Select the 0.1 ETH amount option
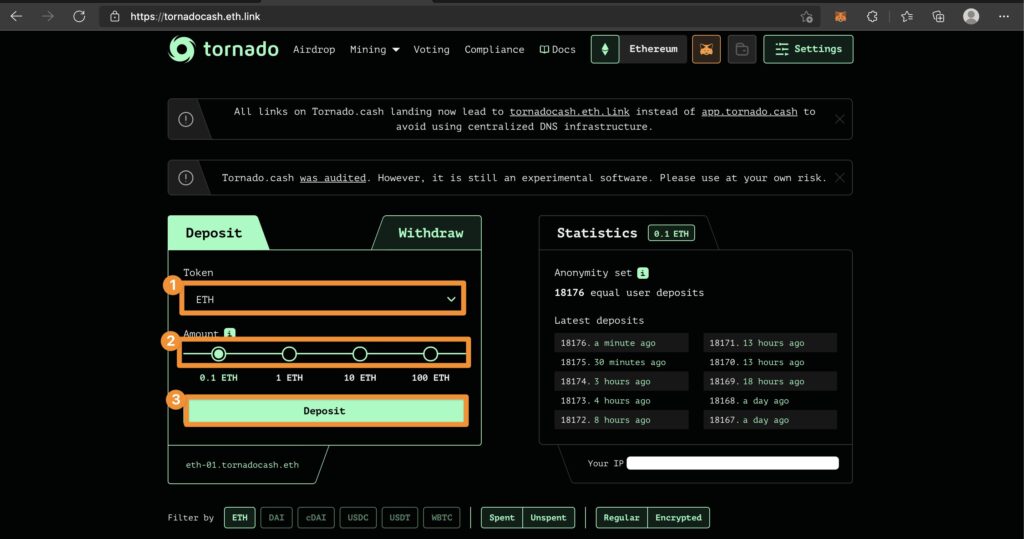1024x539 pixels. pos(219,354)
